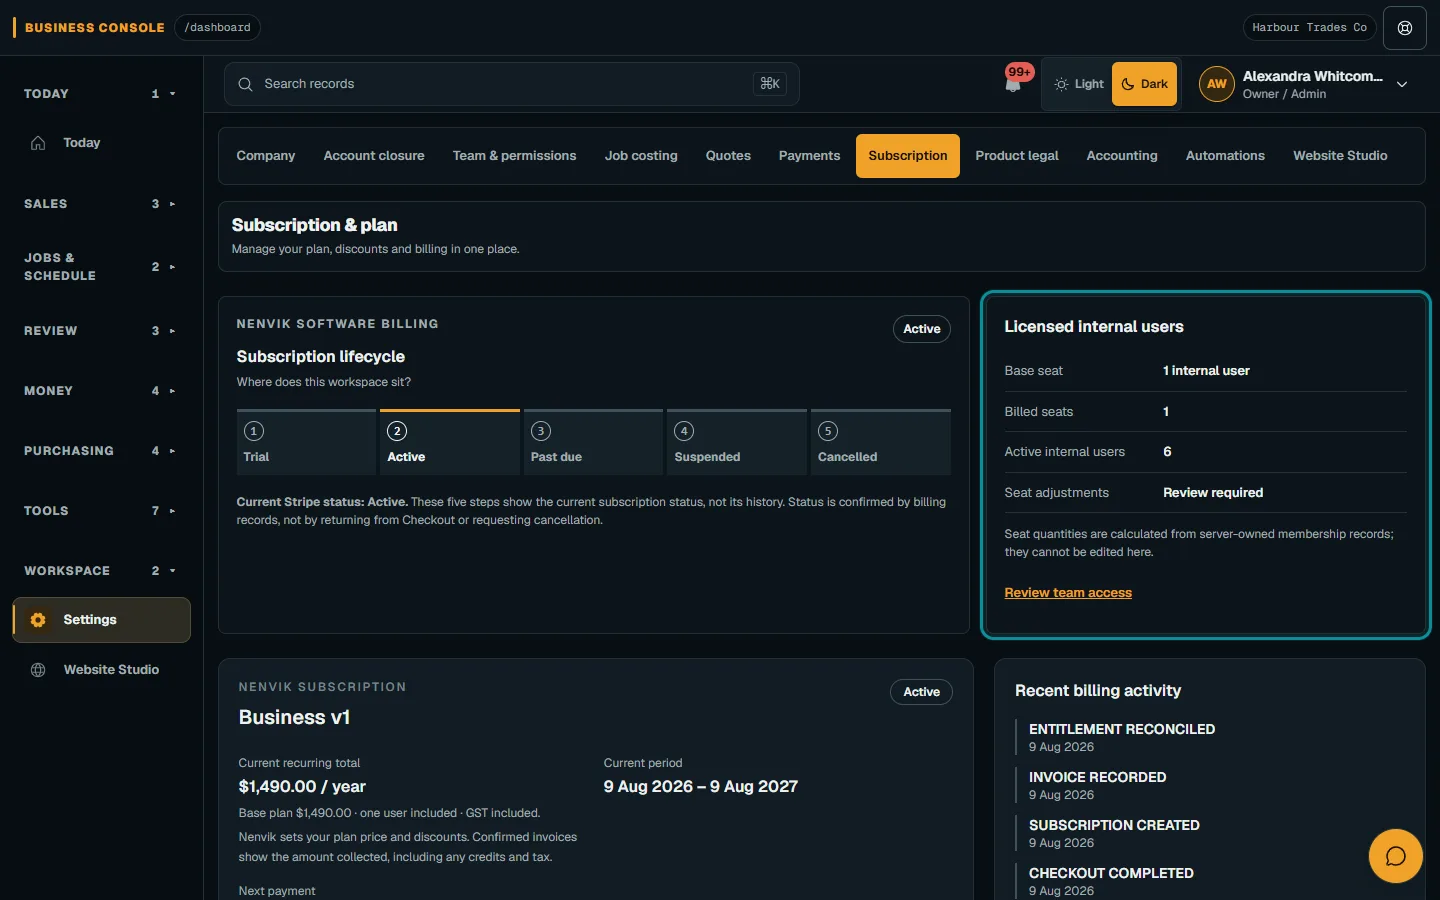Open the Company settings tab
1440x900 pixels.
266,156
